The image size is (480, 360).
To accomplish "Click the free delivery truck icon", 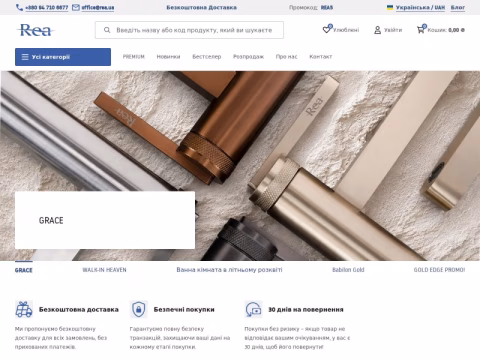I will pyautogui.click(x=24, y=309).
